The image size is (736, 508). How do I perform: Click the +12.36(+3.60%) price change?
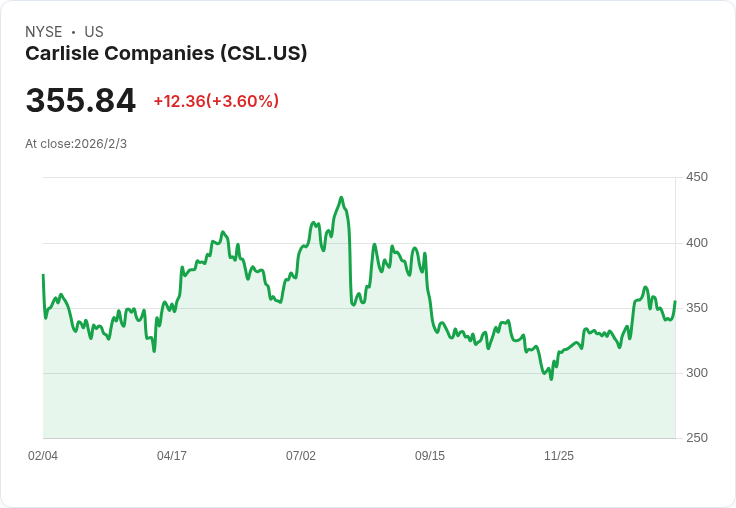point(216,101)
